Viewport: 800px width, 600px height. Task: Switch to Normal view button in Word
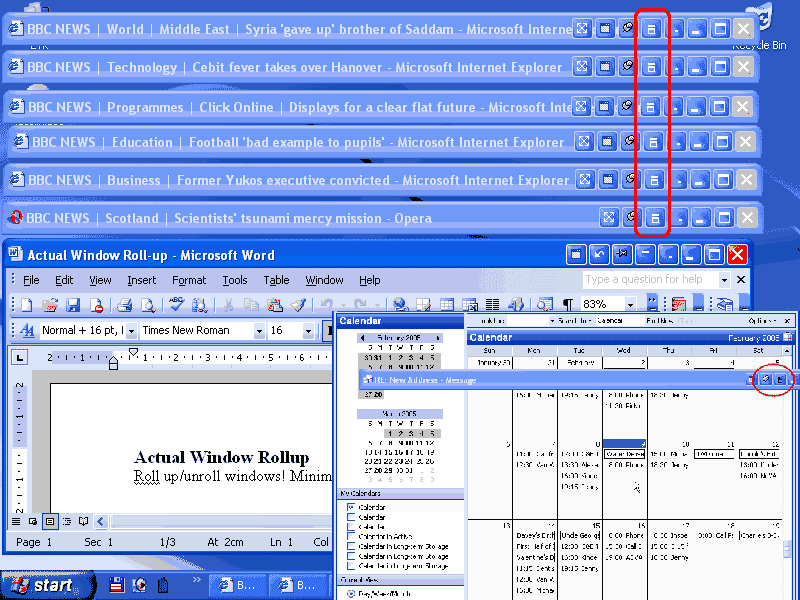click(x=16, y=521)
